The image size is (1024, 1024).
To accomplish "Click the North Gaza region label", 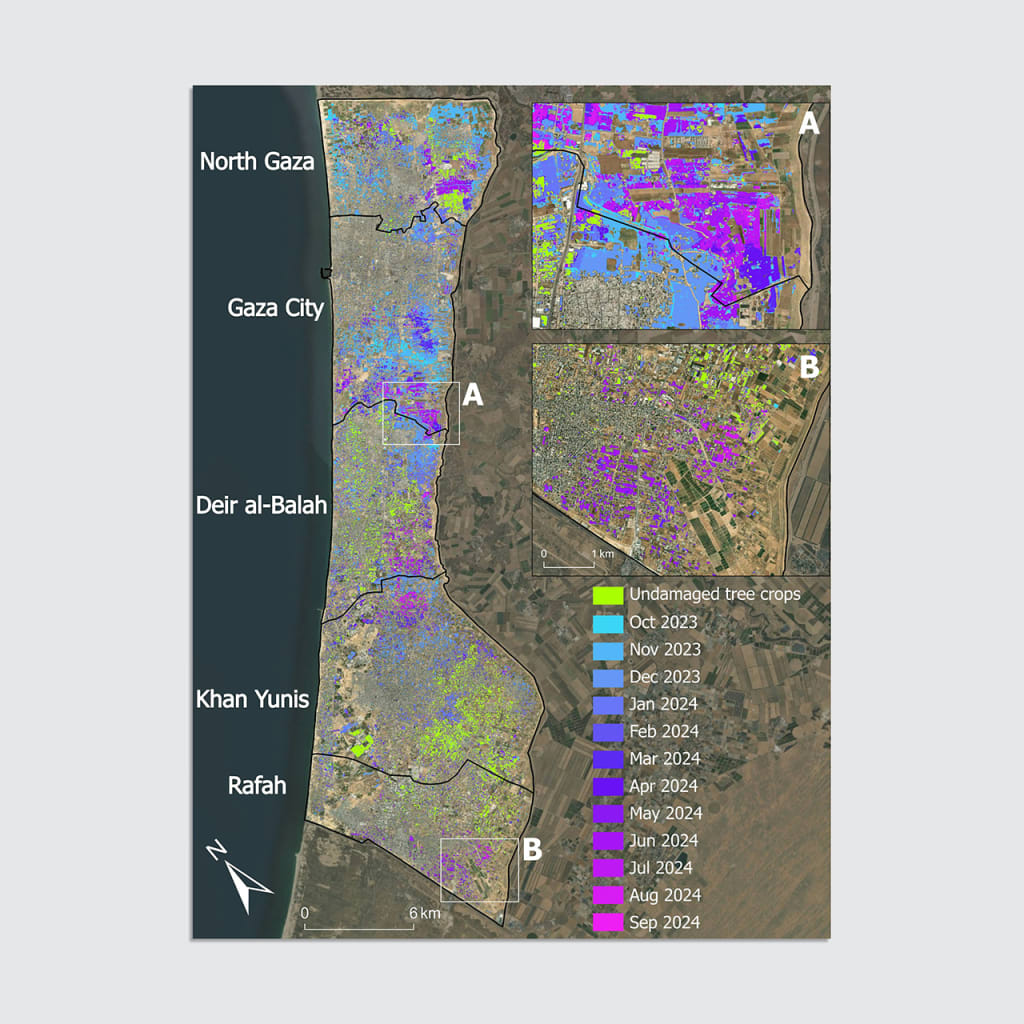I will click(257, 161).
